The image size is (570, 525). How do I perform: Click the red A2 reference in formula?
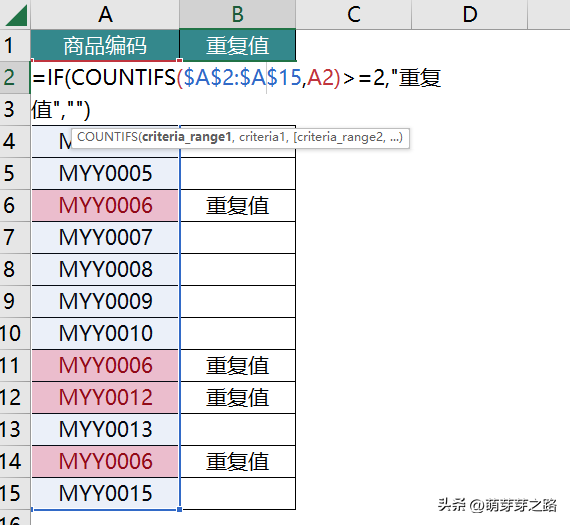pos(320,77)
